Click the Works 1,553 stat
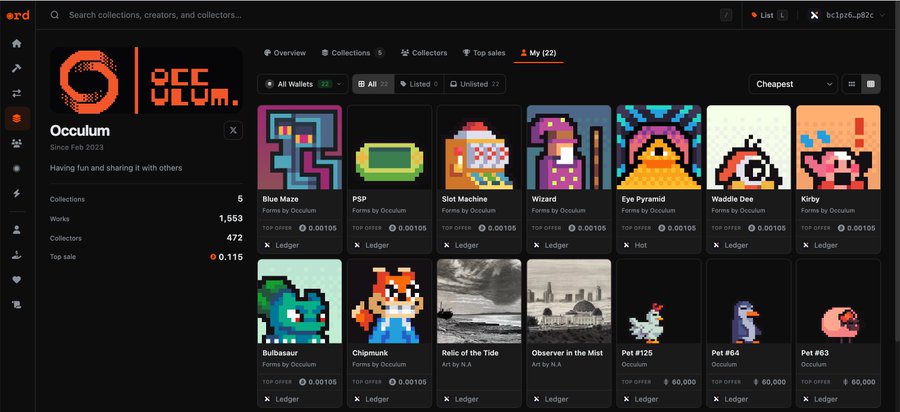This screenshot has width=900, height=412. point(146,219)
